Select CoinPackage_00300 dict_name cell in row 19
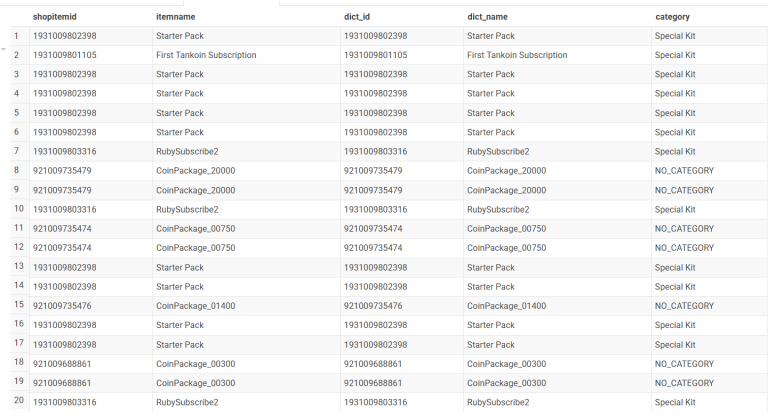The image size is (768, 417). [x=506, y=383]
